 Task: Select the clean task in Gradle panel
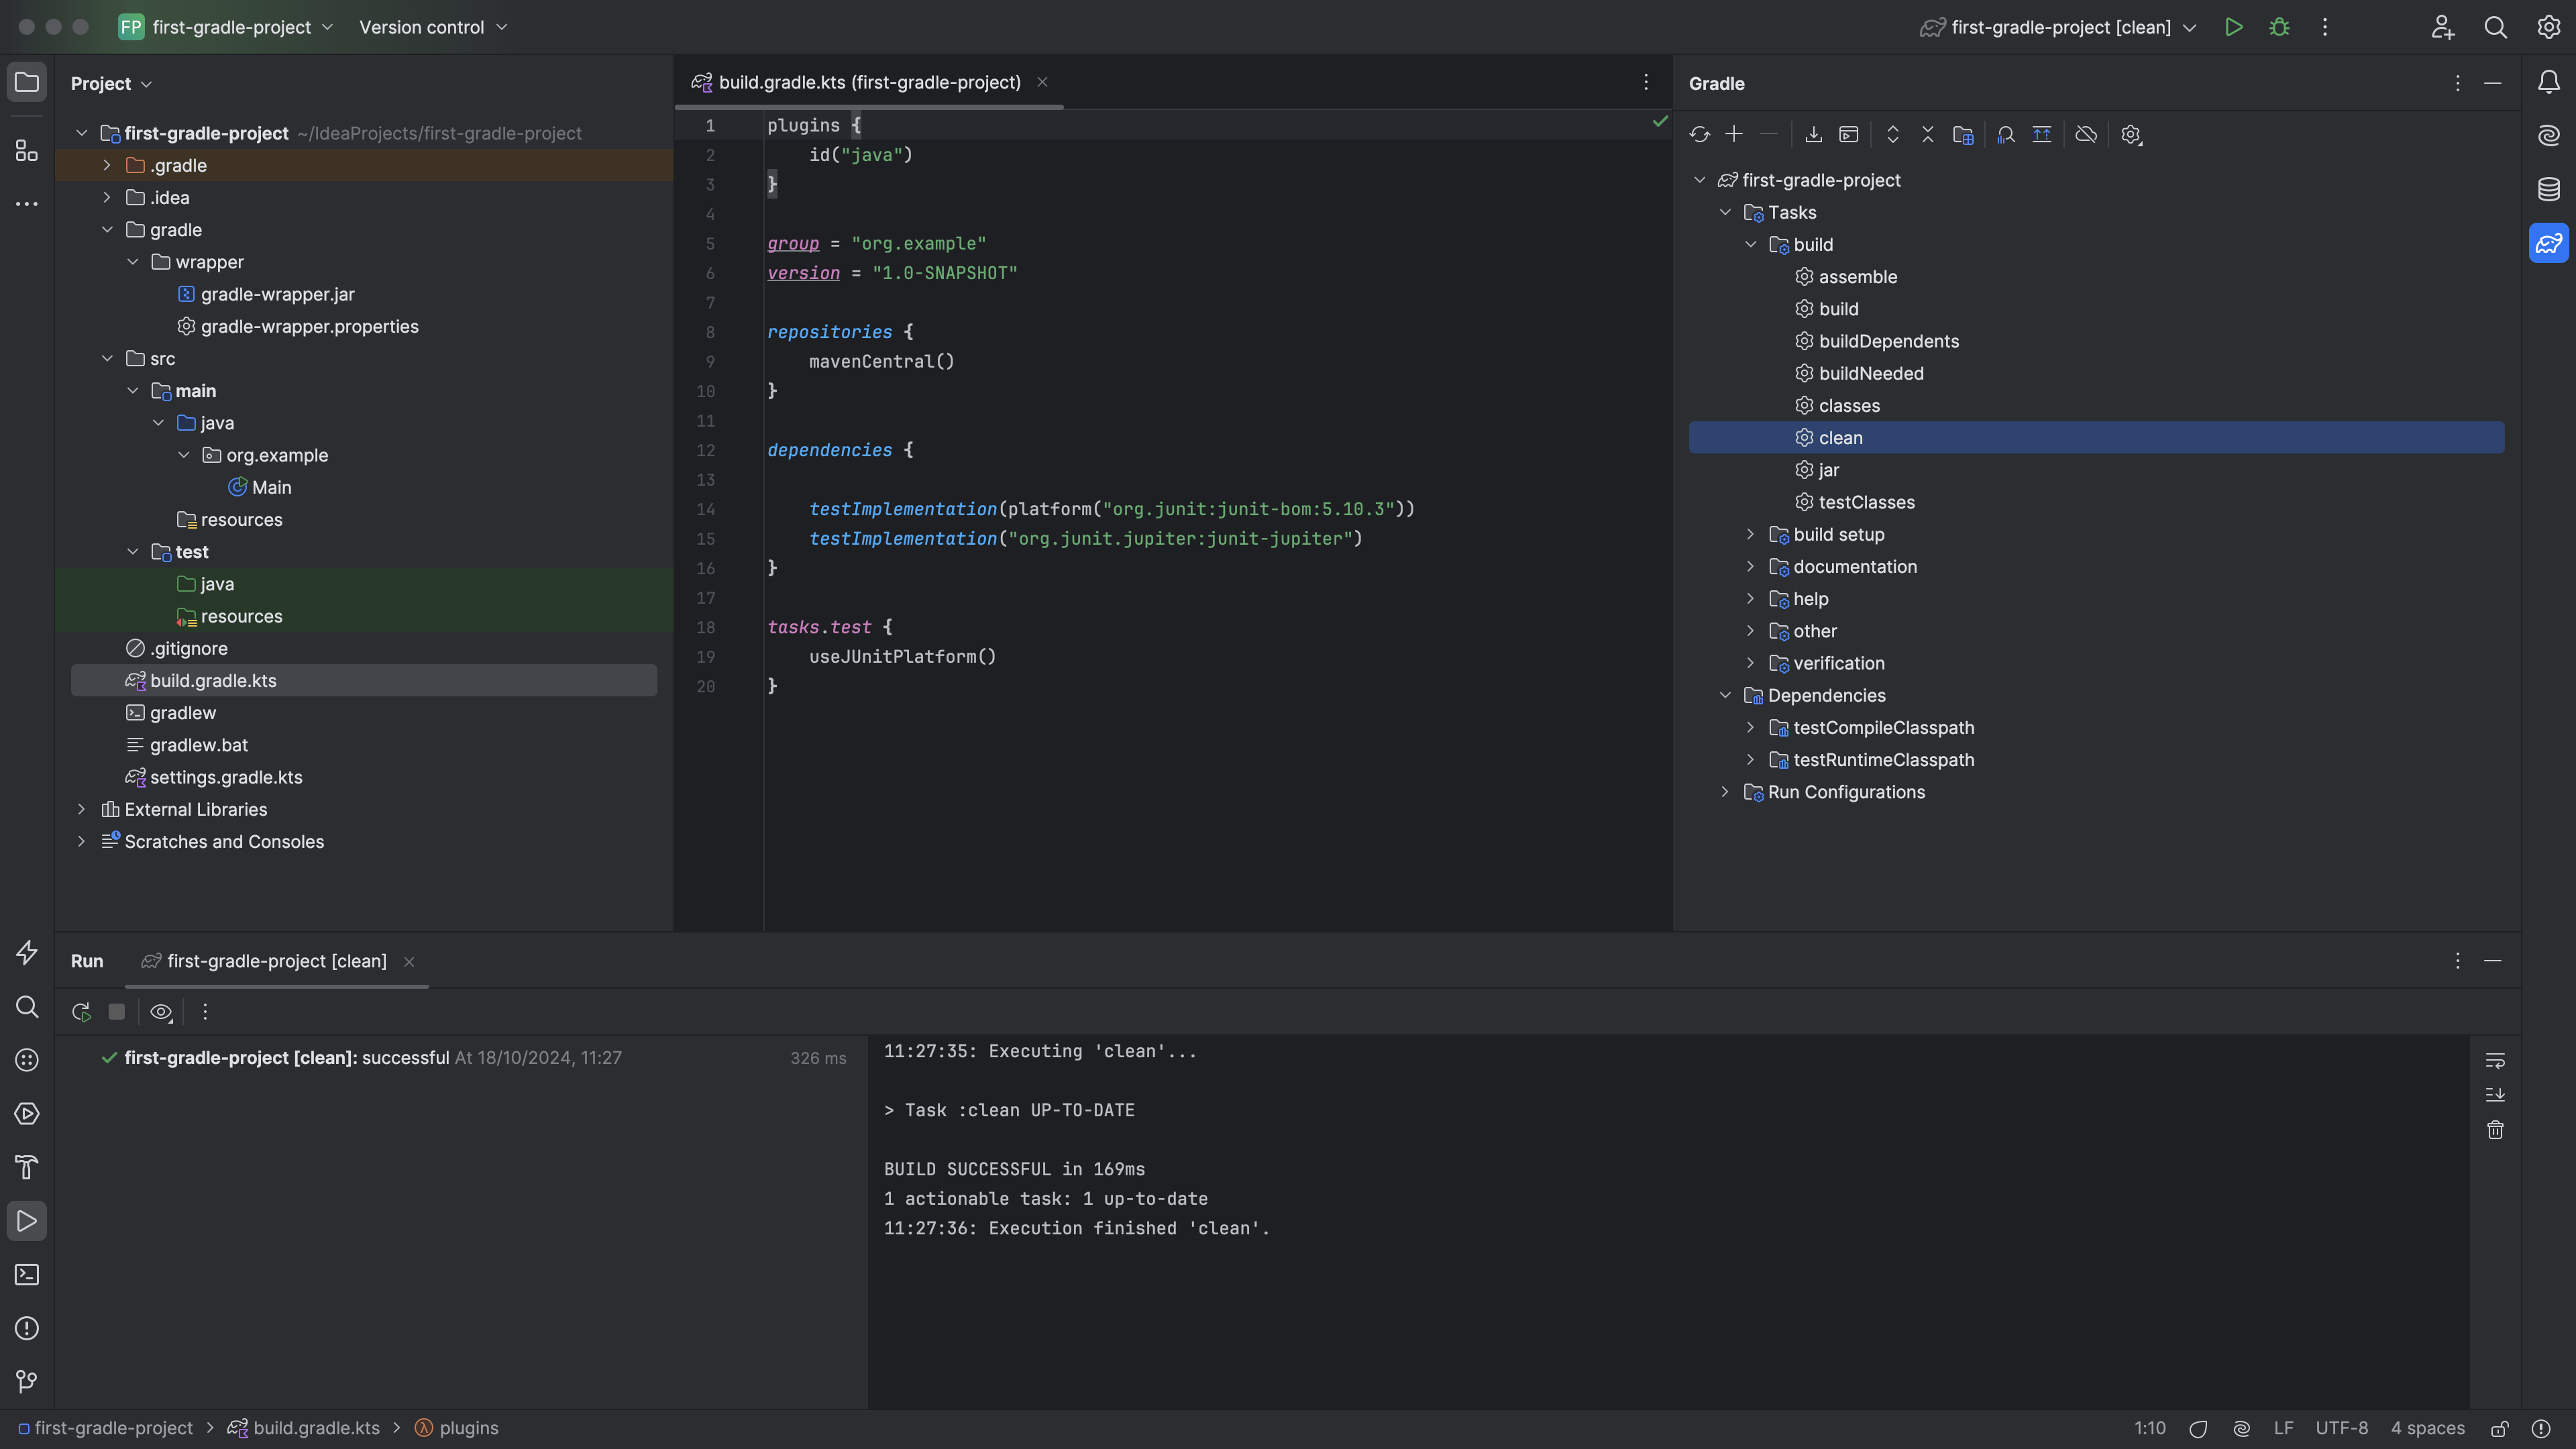point(1840,437)
